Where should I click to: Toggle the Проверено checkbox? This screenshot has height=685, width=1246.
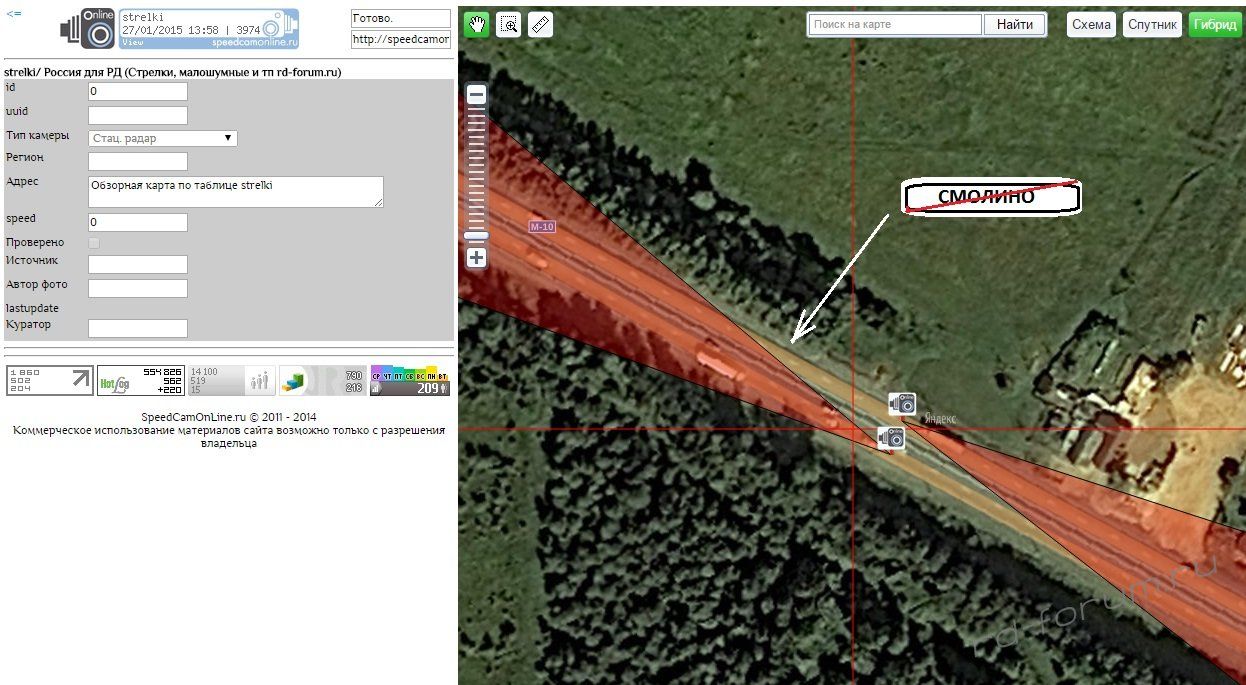[x=94, y=243]
